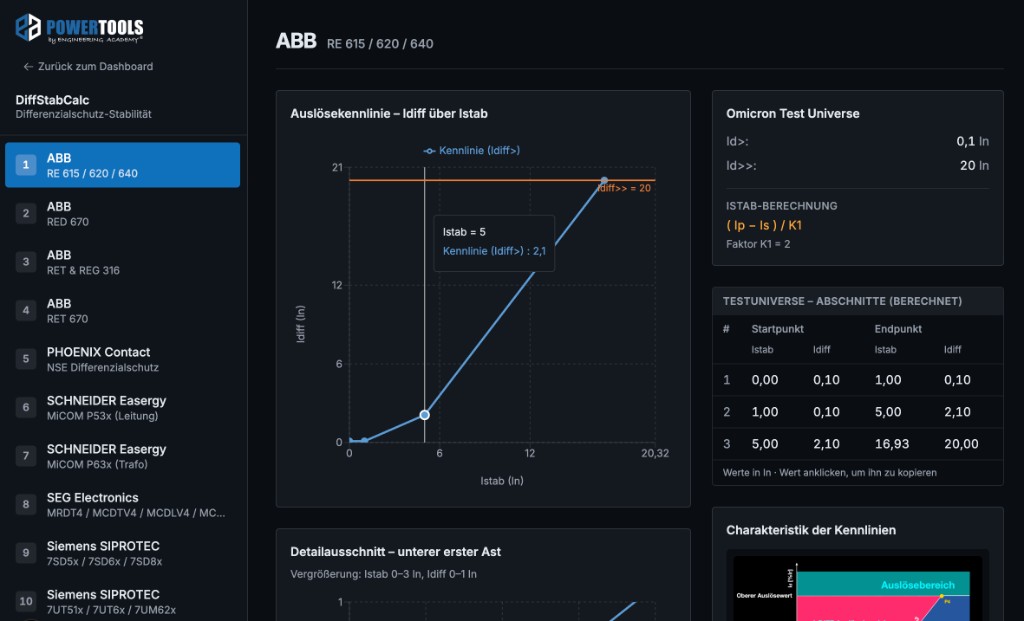The height and width of the screenshot is (621, 1024).
Task: Click the number 5 badge beside PHOENIX Contact
Action: click(26, 358)
